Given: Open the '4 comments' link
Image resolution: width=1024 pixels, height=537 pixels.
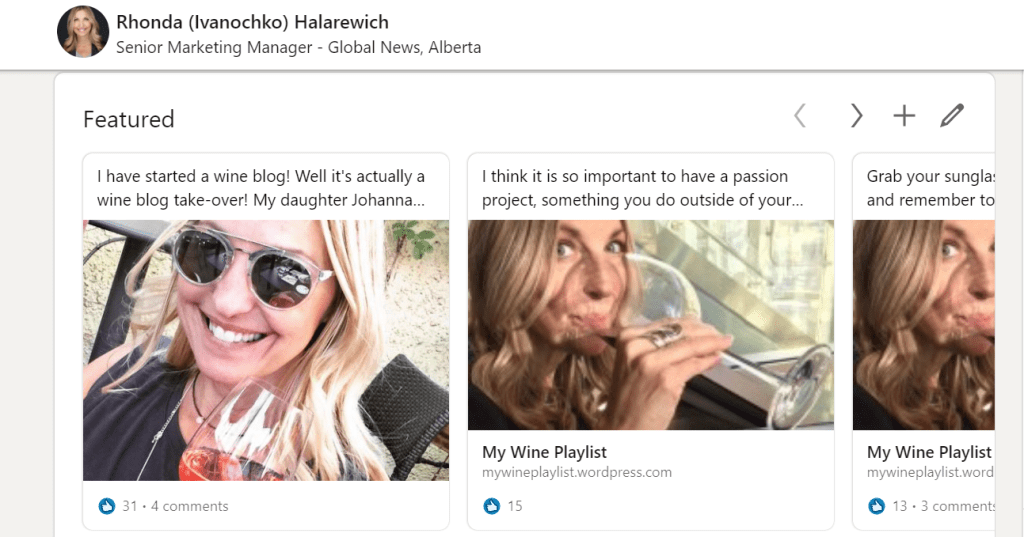Looking at the screenshot, I should tap(189, 506).
